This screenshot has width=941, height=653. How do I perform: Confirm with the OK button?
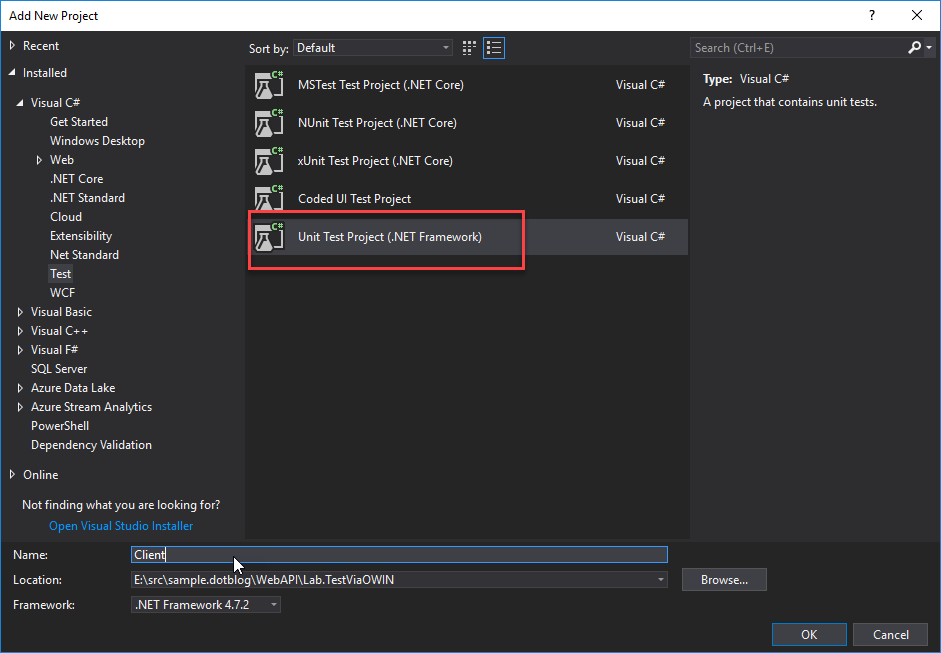(809, 634)
